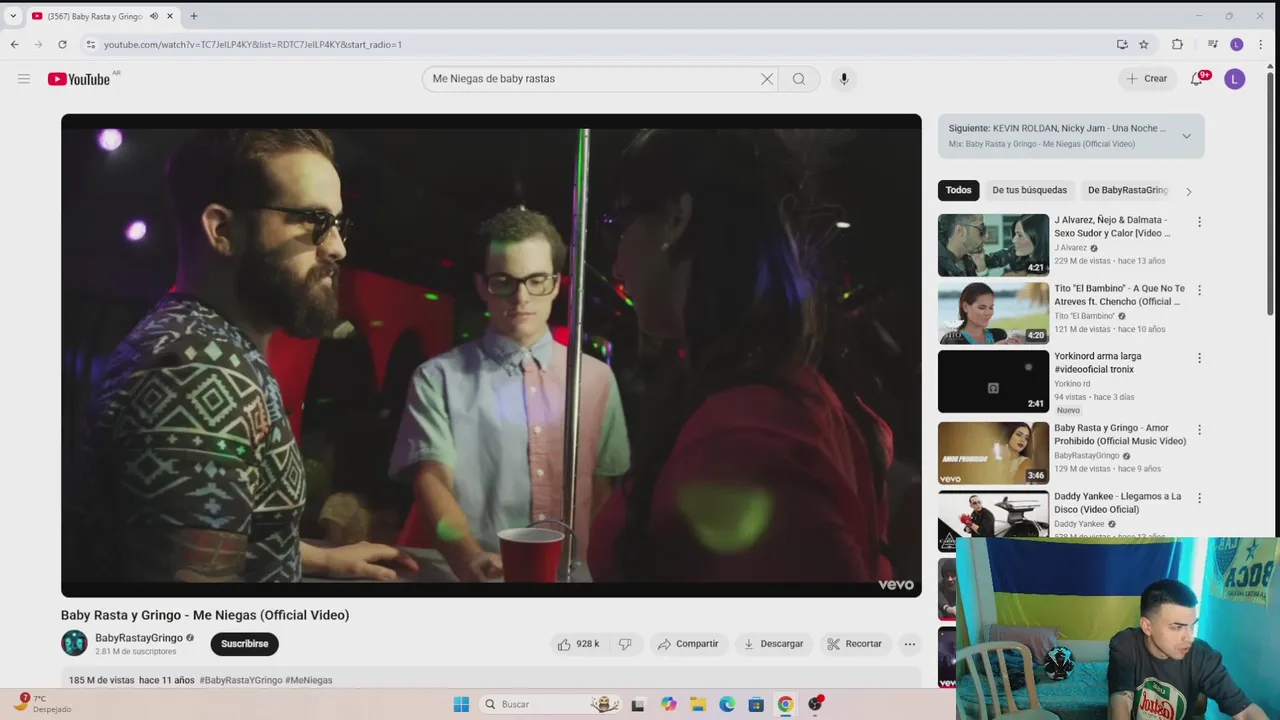Play Amor Prohibido video thumbnail
The height and width of the screenshot is (720, 1280).
993,453
